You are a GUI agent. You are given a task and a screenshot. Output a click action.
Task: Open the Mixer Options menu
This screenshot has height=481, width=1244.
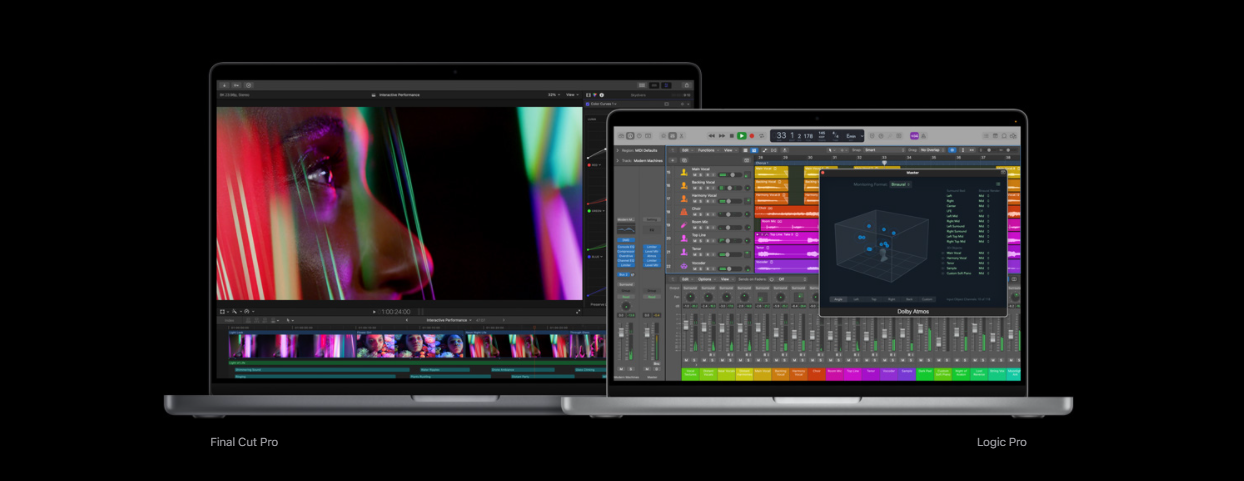pyautogui.click(x=705, y=279)
